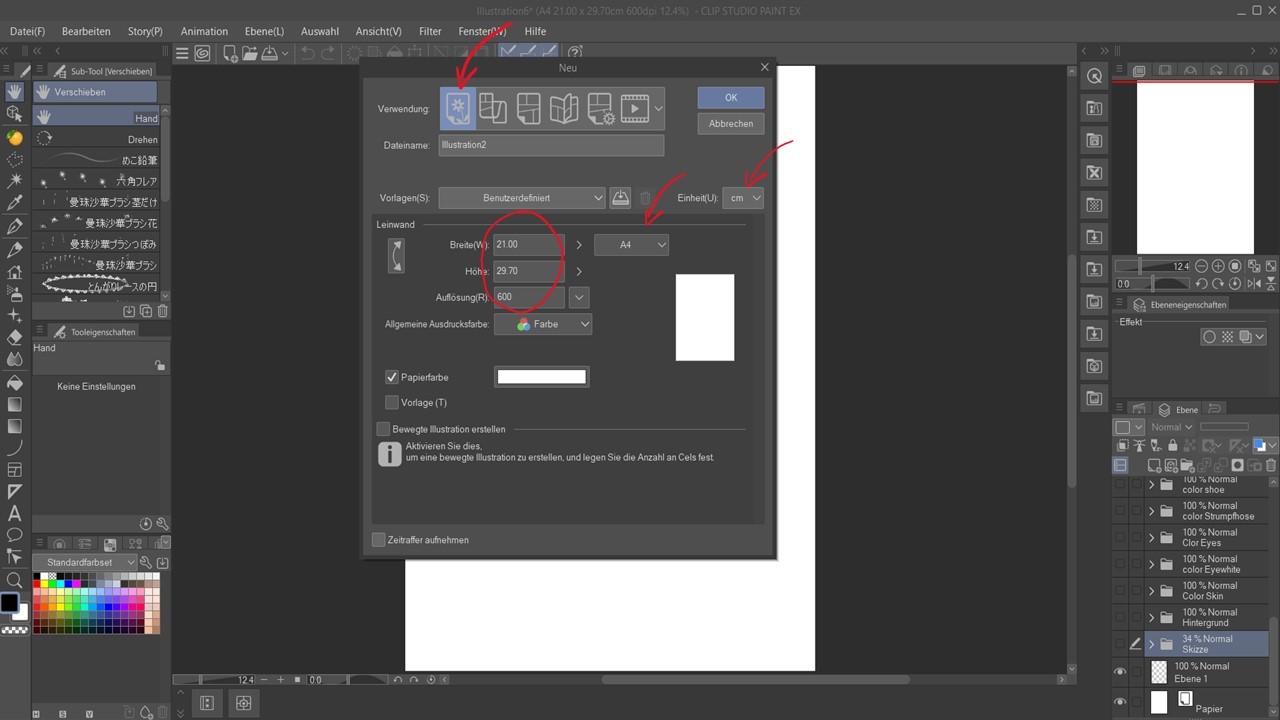The width and height of the screenshot is (1280, 720).
Task: Select the Magic Wand auto-select tool
Action: [x=14, y=181]
